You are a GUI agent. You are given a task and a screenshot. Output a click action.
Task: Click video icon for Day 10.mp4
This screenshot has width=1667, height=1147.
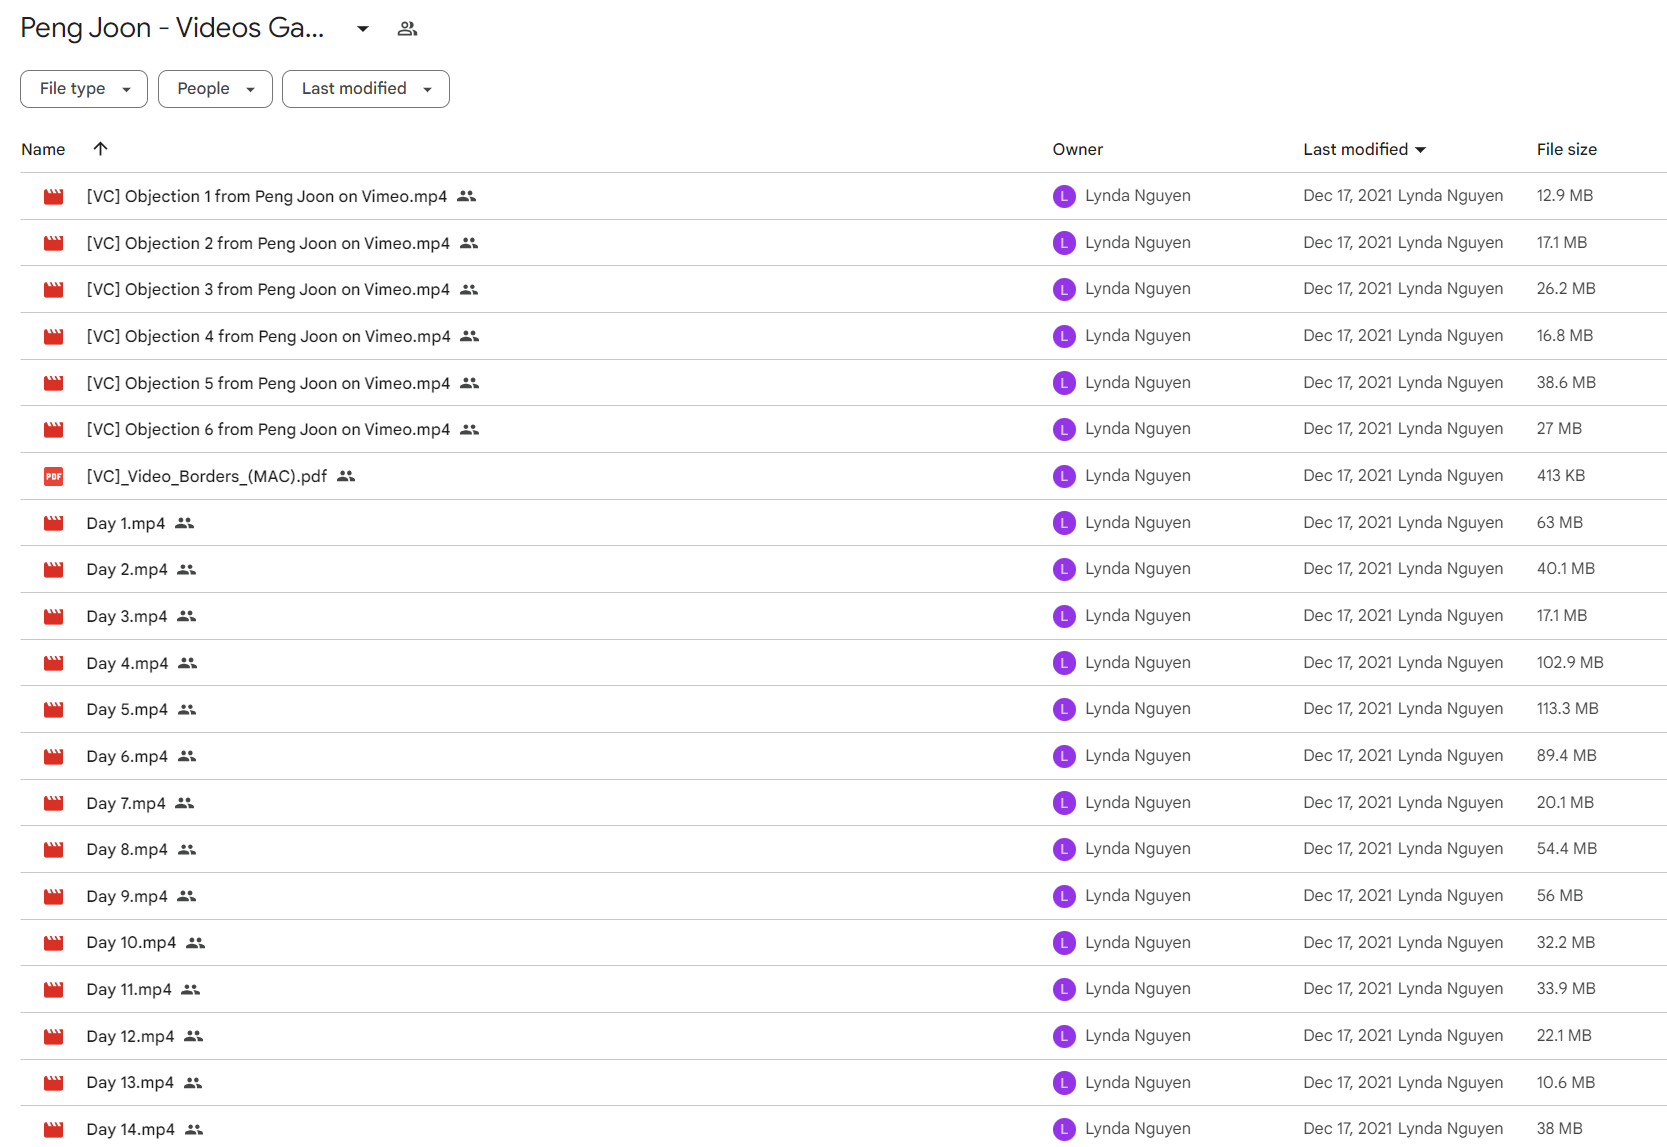(54, 943)
